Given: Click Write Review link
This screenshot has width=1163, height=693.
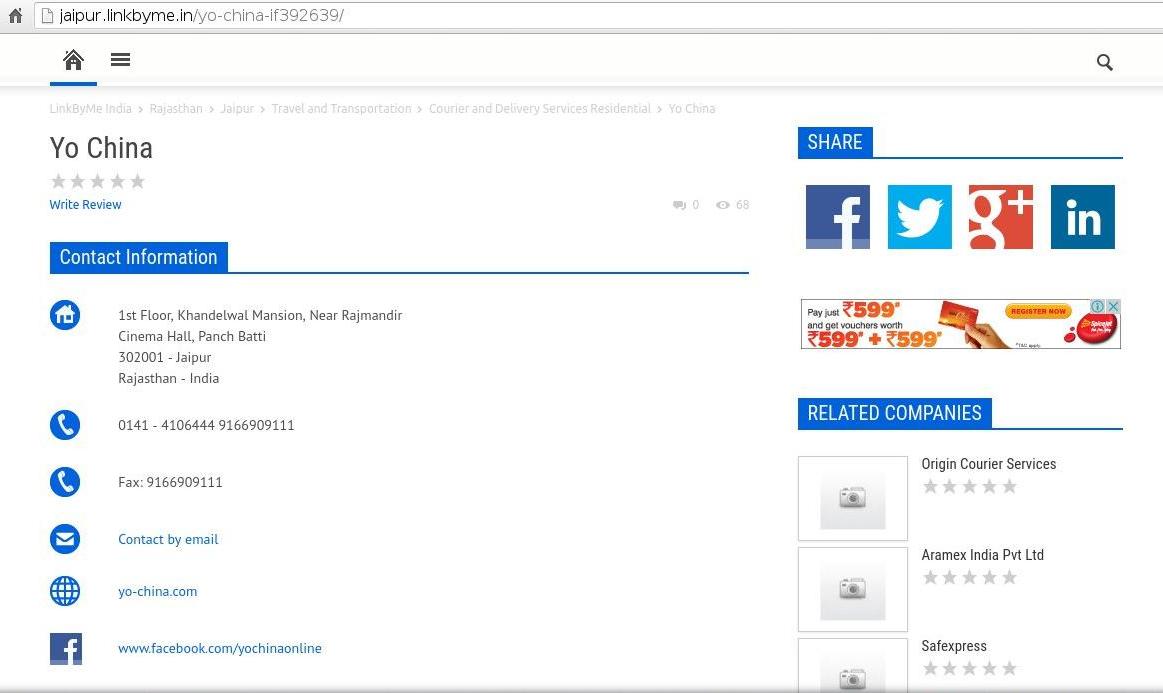Looking at the screenshot, I should (85, 205).
